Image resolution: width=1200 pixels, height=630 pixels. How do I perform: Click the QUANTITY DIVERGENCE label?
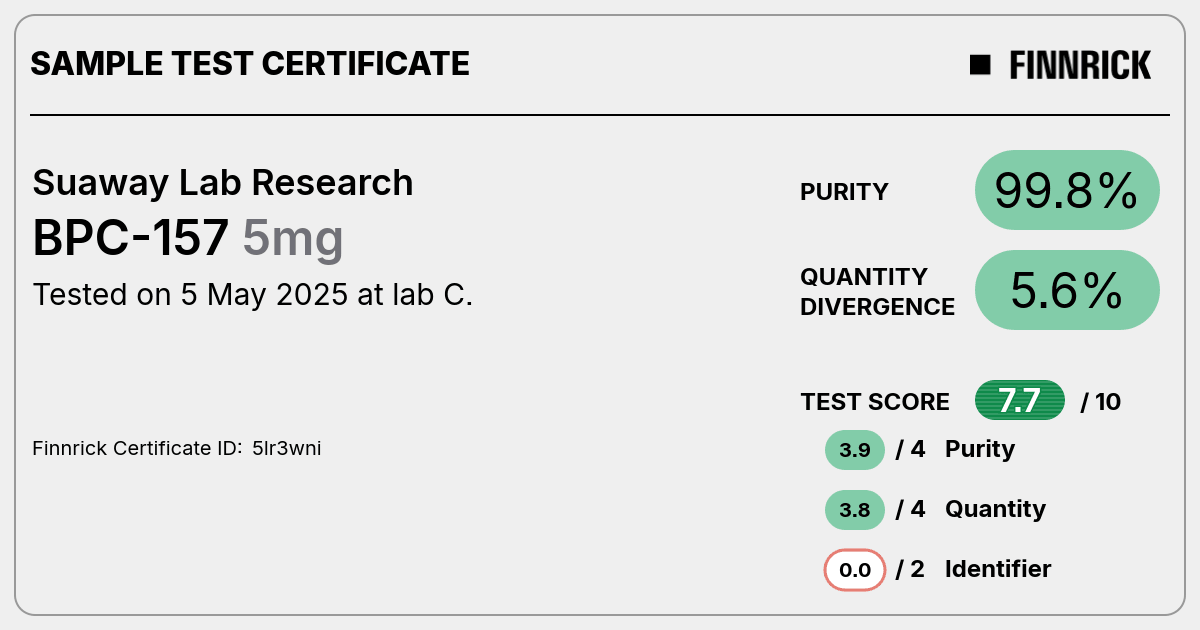(x=877, y=291)
